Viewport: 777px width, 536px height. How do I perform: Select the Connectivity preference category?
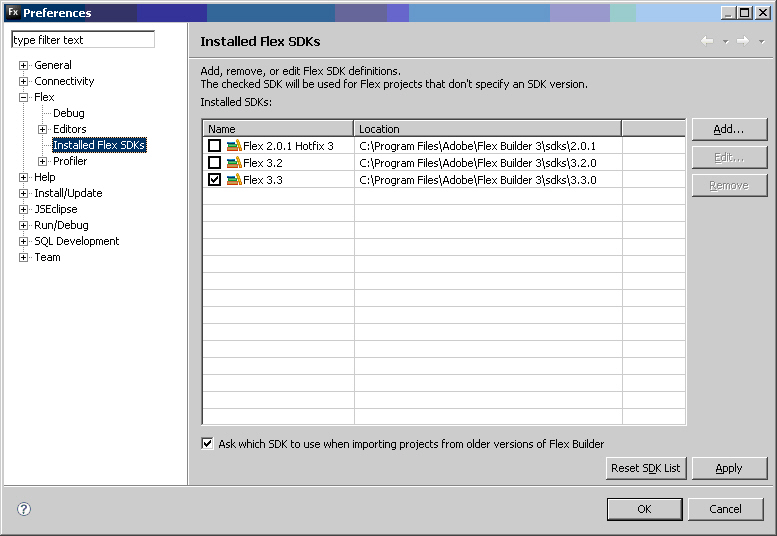coord(64,81)
